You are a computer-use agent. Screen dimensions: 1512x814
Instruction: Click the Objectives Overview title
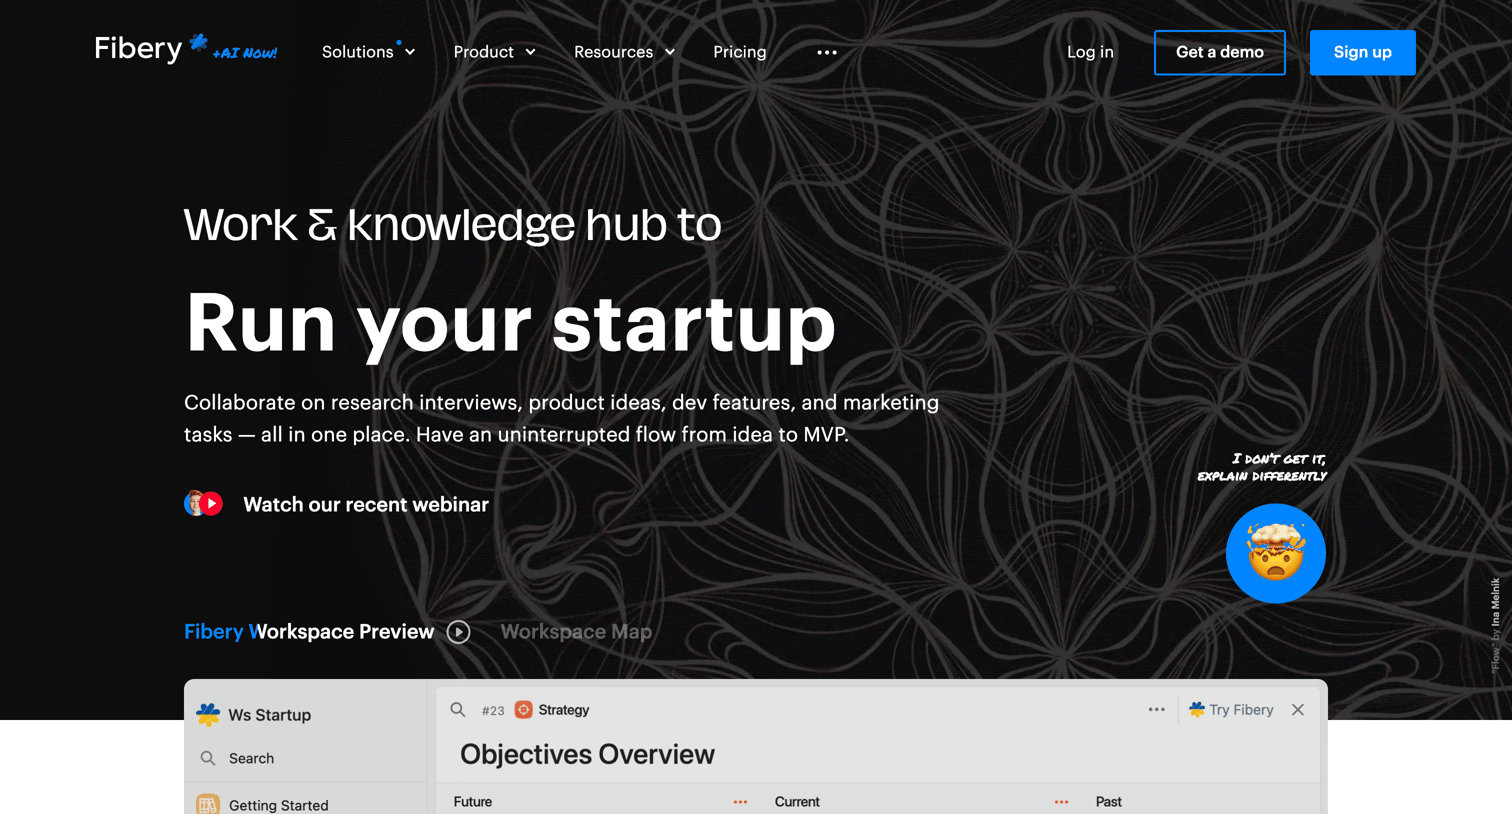click(587, 755)
